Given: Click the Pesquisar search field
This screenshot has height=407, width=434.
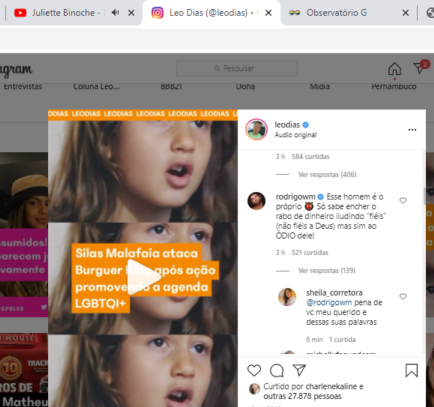Looking at the screenshot, I should 237,68.
